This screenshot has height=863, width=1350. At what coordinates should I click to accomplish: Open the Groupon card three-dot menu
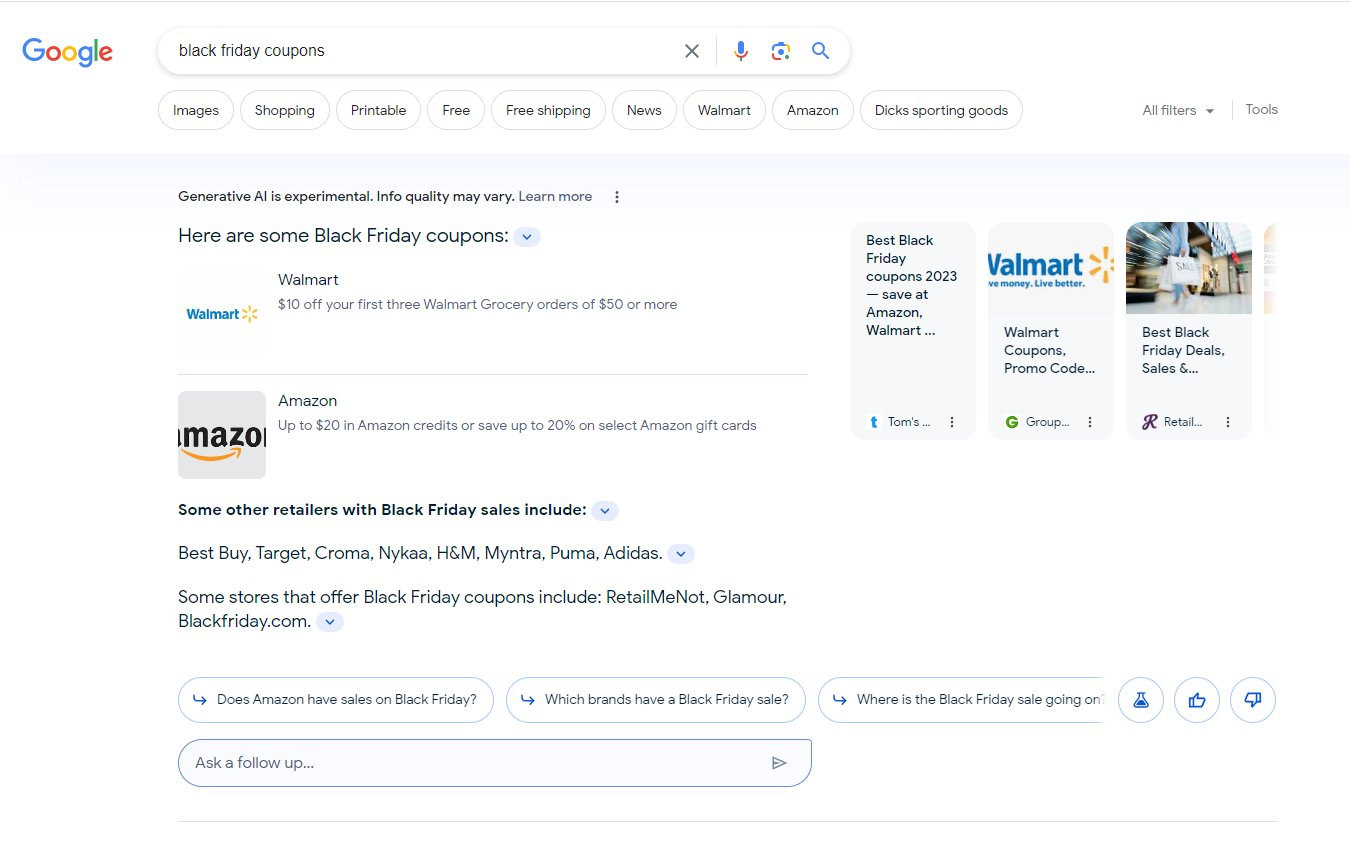click(1090, 422)
